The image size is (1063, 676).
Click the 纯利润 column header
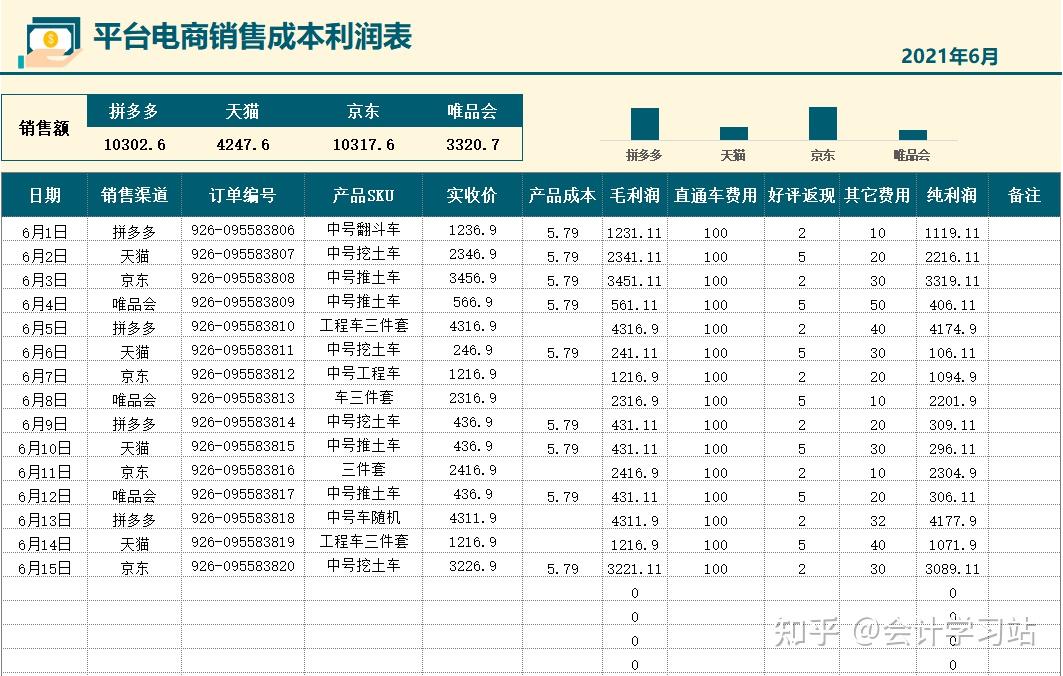[x=952, y=195]
